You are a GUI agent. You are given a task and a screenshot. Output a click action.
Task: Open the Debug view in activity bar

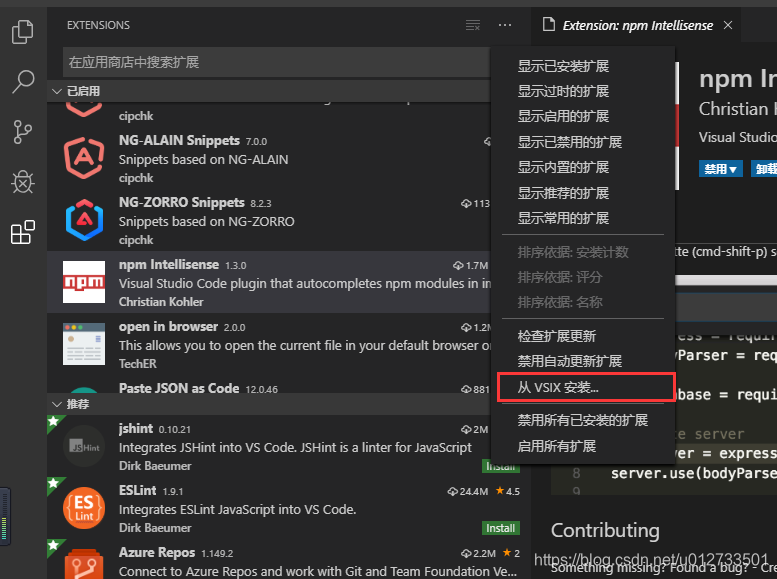23,182
